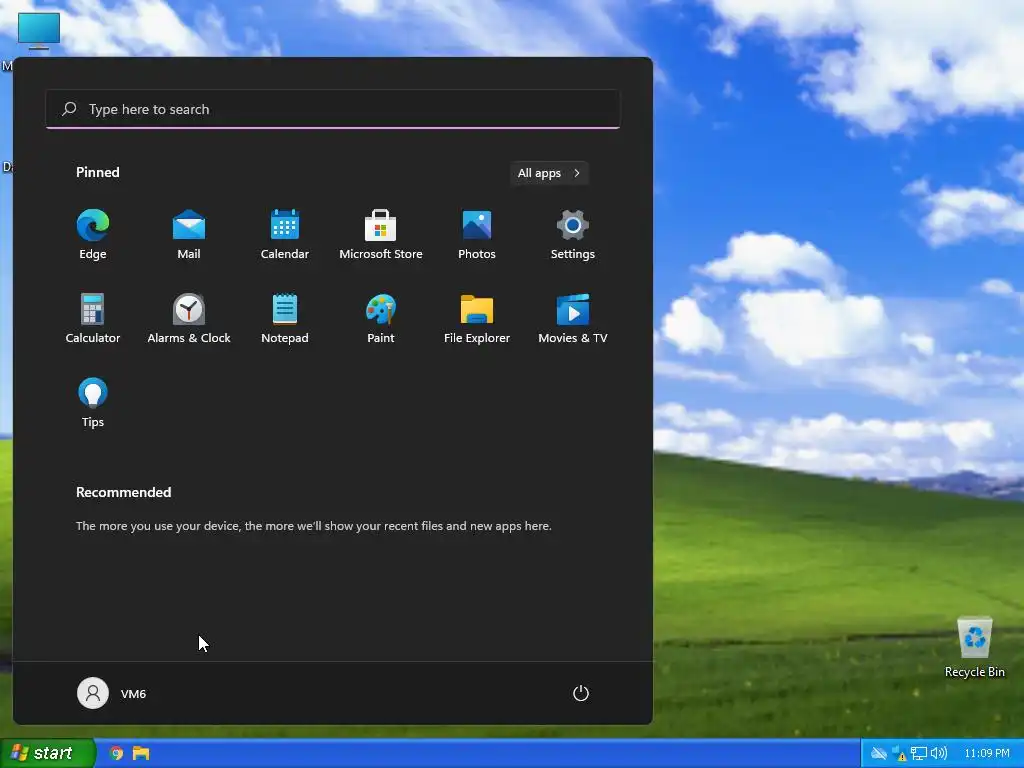The width and height of the screenshot is (1024, 768).
Task: Open the Edge browser from Pinned
Action: 93,234
